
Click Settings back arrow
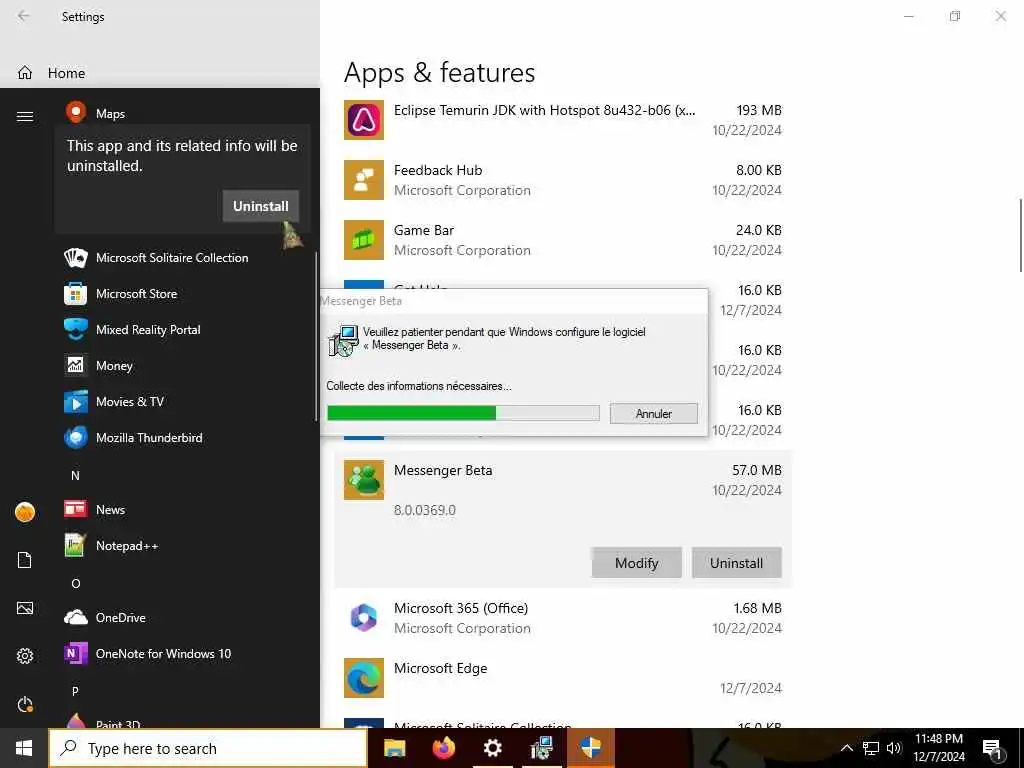coord(24,16)
